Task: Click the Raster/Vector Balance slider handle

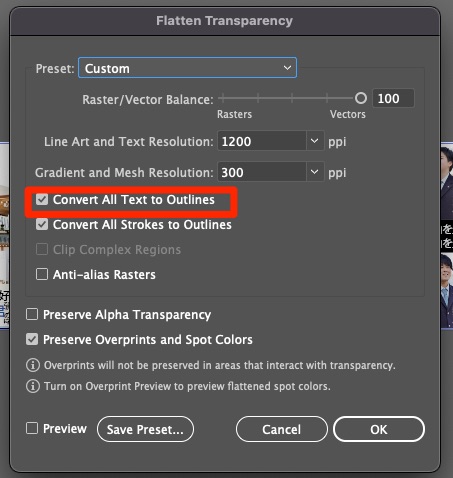Action: (x=361, y=98)
